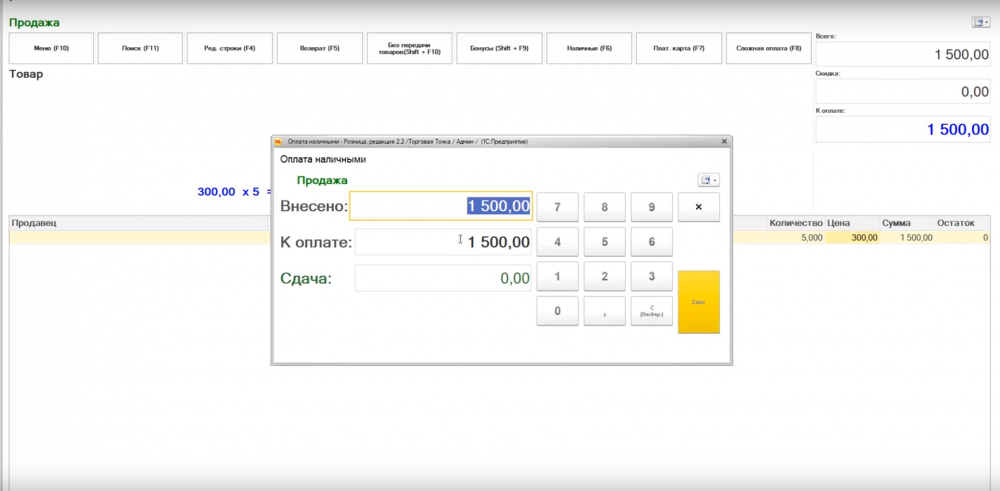Click into the Внесено amount field
Image resolution: width=1000 pixels, height=491 pixels.
pos(441,206)
